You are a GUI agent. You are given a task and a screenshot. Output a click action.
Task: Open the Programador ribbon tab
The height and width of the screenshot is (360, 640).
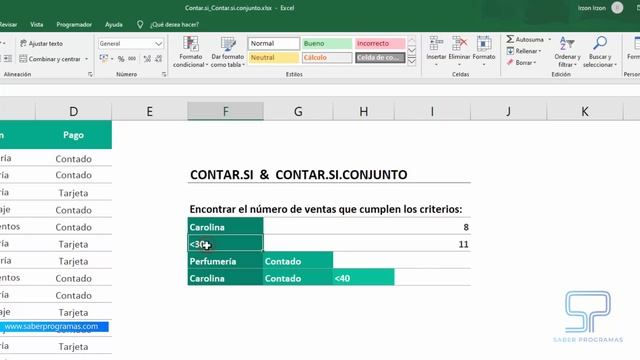74,24
